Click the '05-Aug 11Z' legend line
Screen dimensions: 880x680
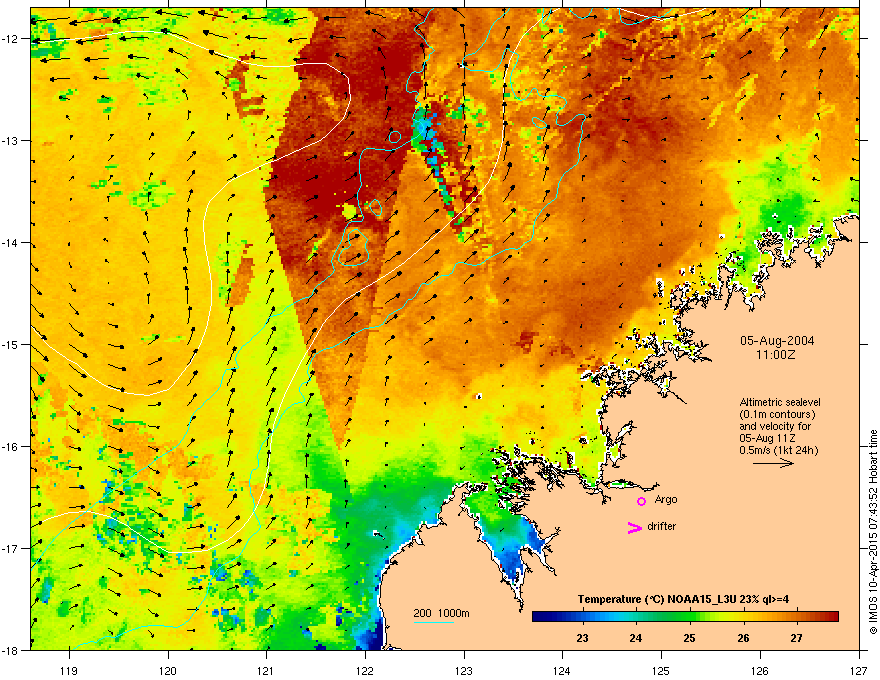(x=767, y=438)
